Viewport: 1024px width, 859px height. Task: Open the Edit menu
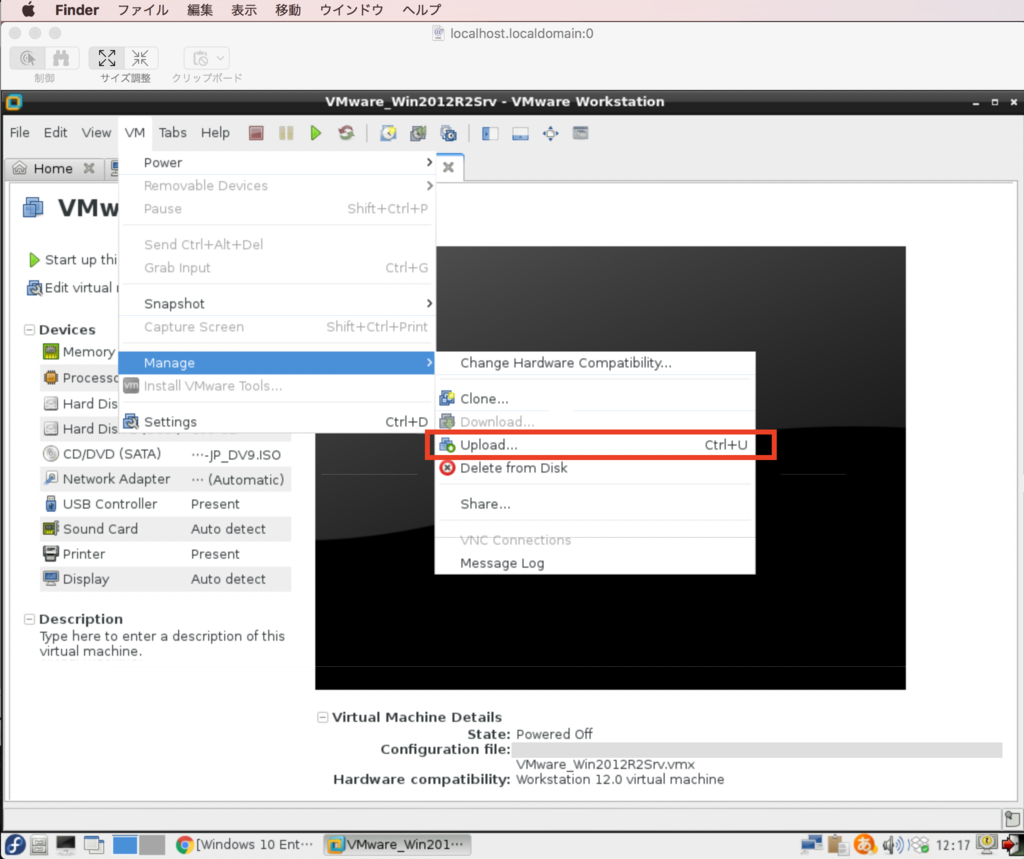(x=56, y=133)
